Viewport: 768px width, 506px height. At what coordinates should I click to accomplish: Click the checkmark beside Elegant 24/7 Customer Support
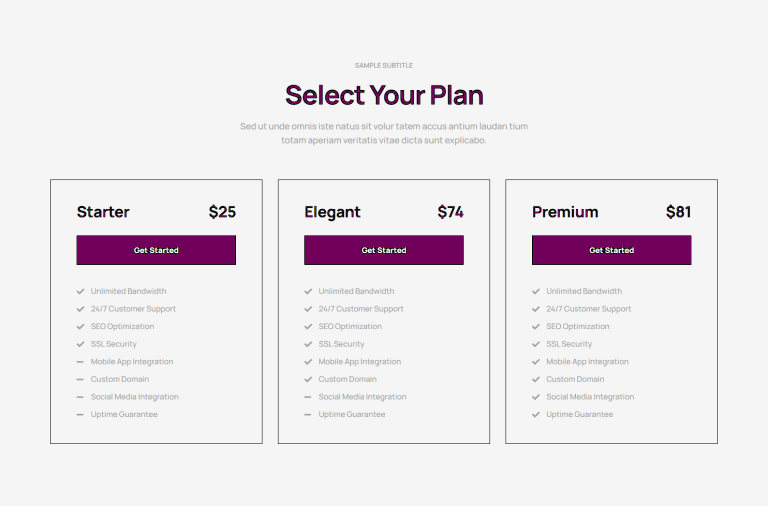pyautogui.click(x=308, y=309)
